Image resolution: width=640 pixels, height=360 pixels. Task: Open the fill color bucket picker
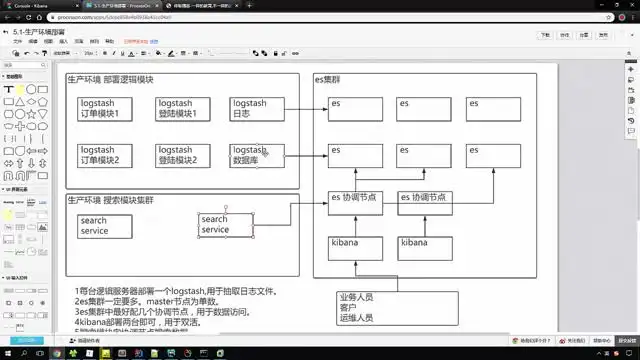tap(159, 53)
